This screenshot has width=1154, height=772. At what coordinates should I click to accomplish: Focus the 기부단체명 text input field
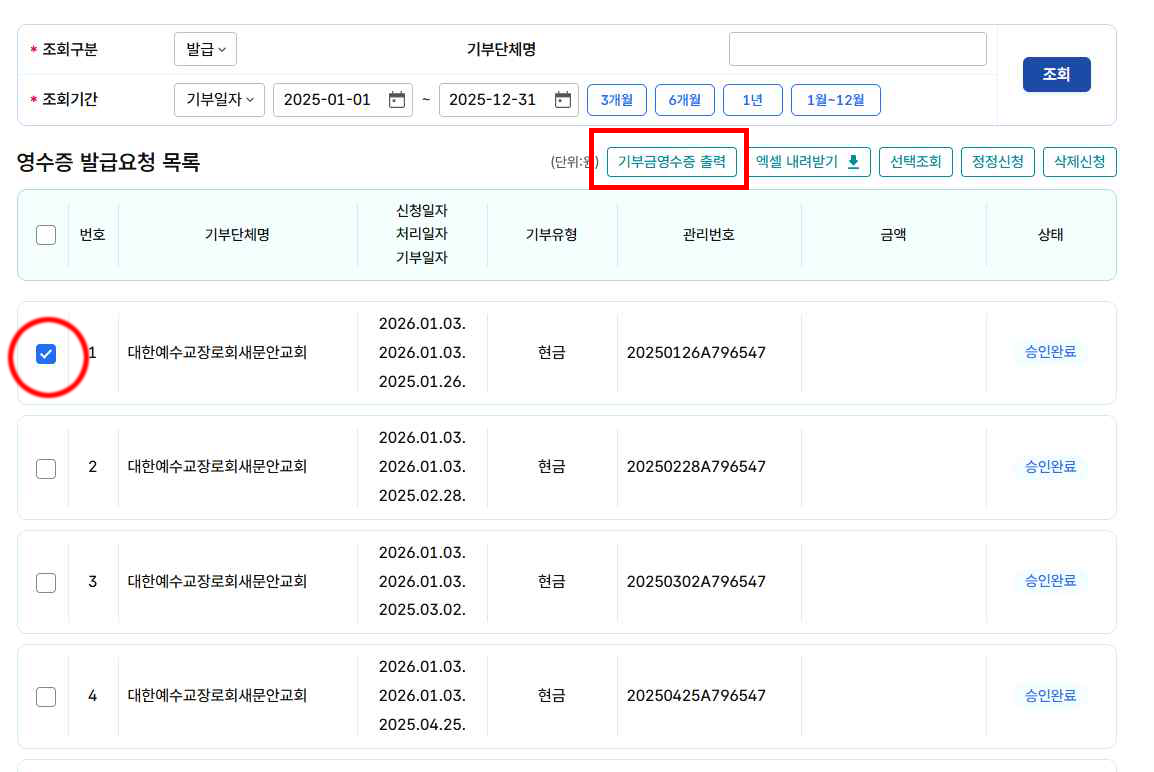[x=857, y=49]
